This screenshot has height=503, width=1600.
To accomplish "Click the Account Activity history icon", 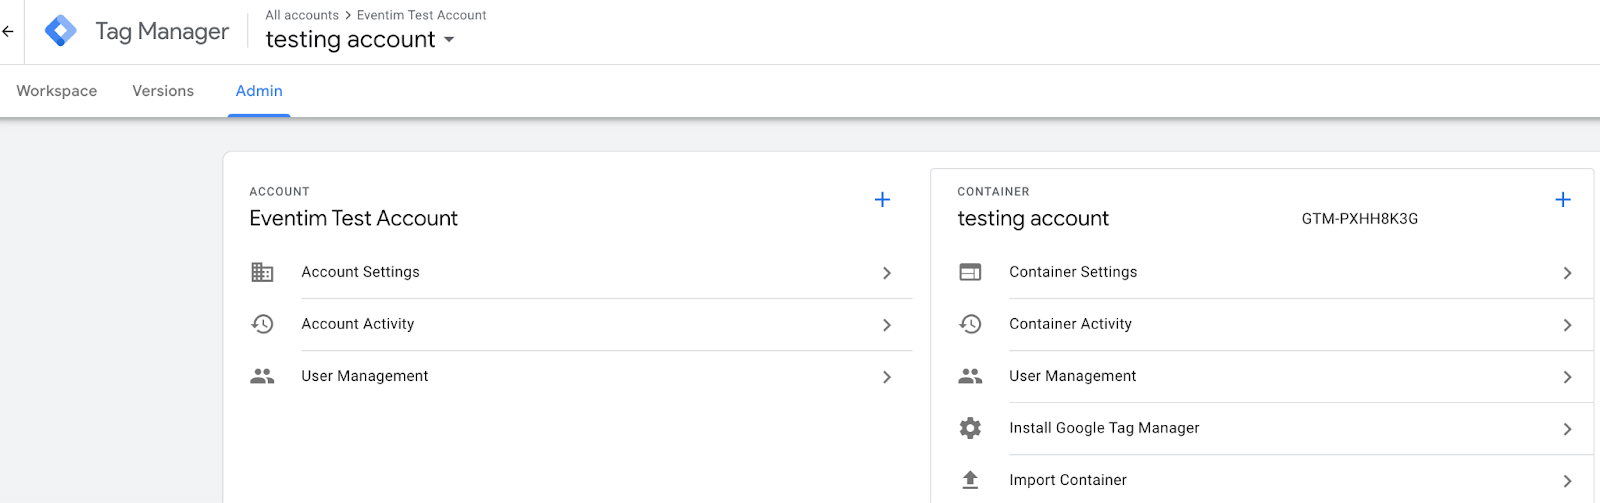I will click(x=262, y=324).
